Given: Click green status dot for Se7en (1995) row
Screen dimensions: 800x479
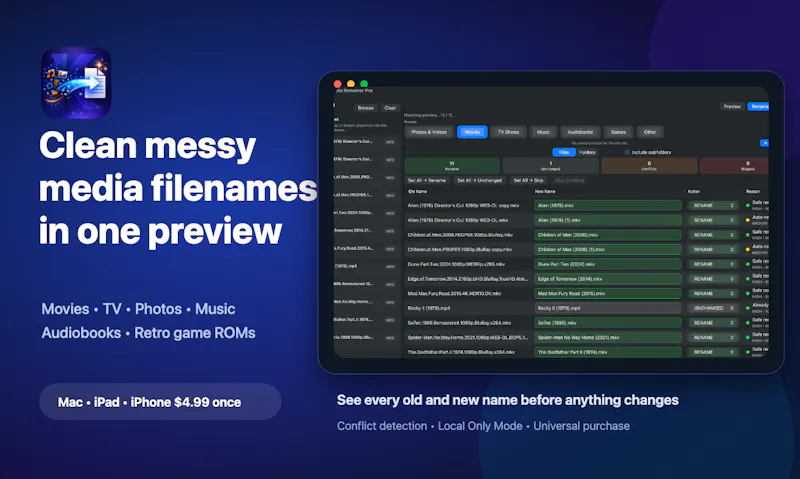Looking at the screenshot, I should [747, 323].
